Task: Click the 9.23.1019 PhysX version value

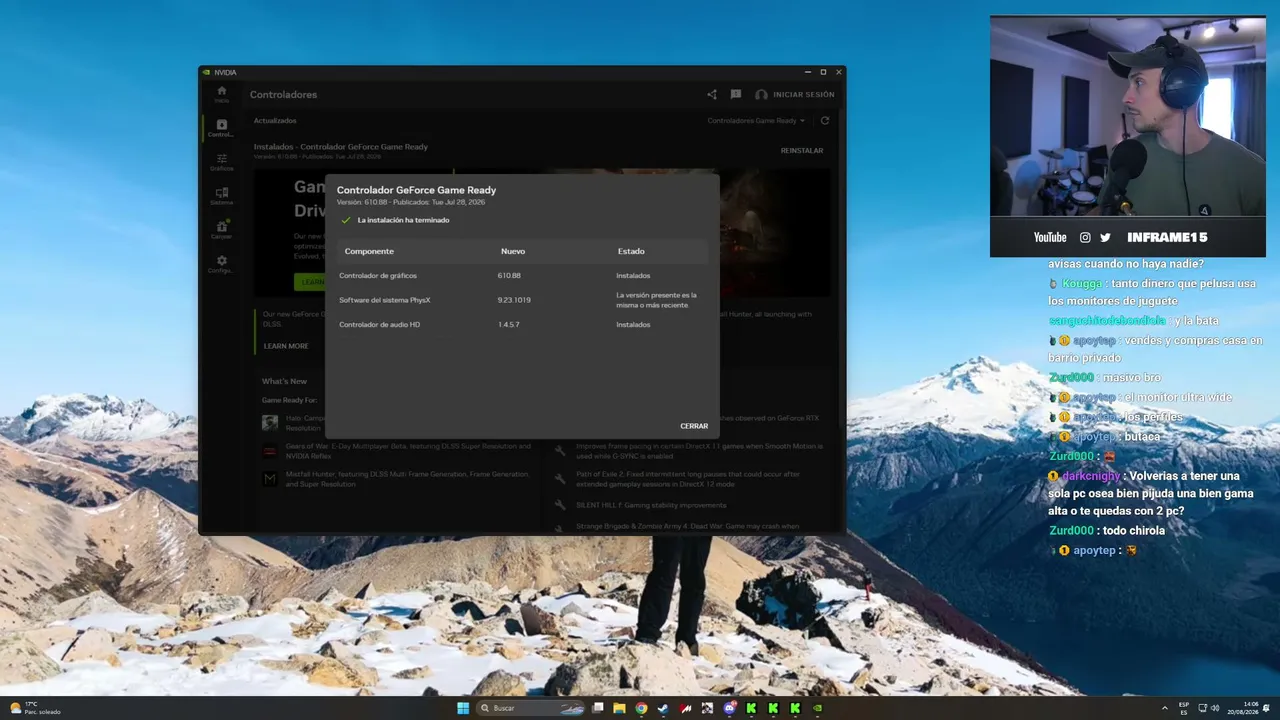Action: pos(514,300)
